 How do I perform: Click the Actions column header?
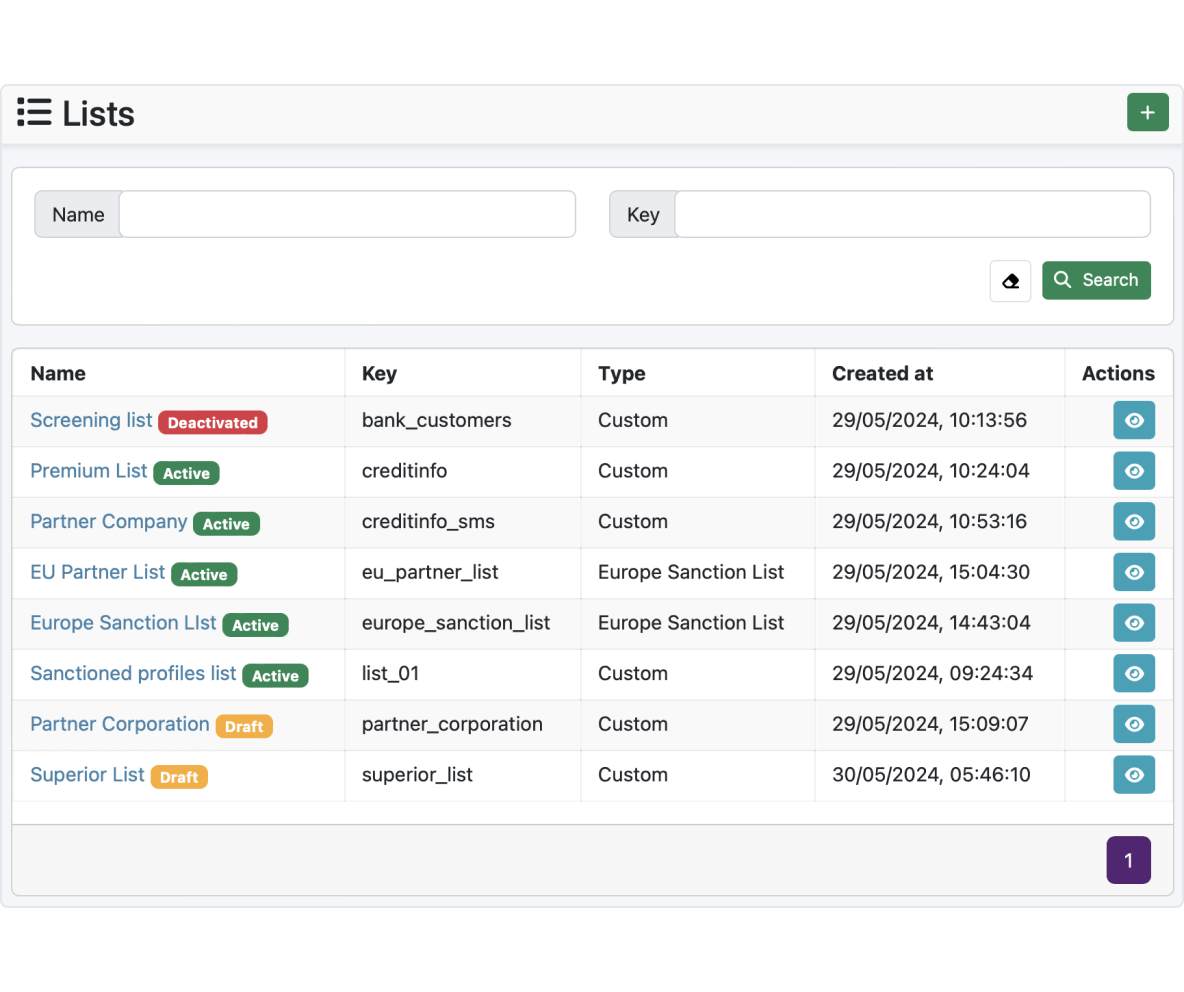[x=1118, y=374]
